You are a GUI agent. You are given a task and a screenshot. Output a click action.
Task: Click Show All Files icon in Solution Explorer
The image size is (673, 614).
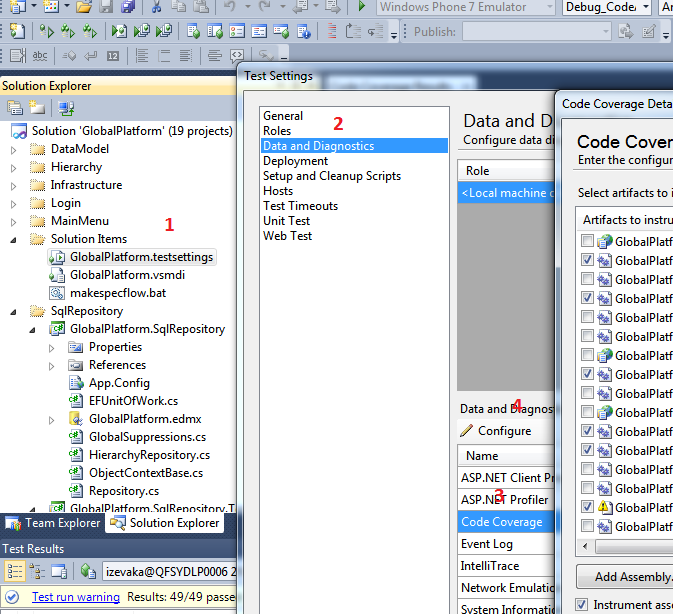pos(36,108)
